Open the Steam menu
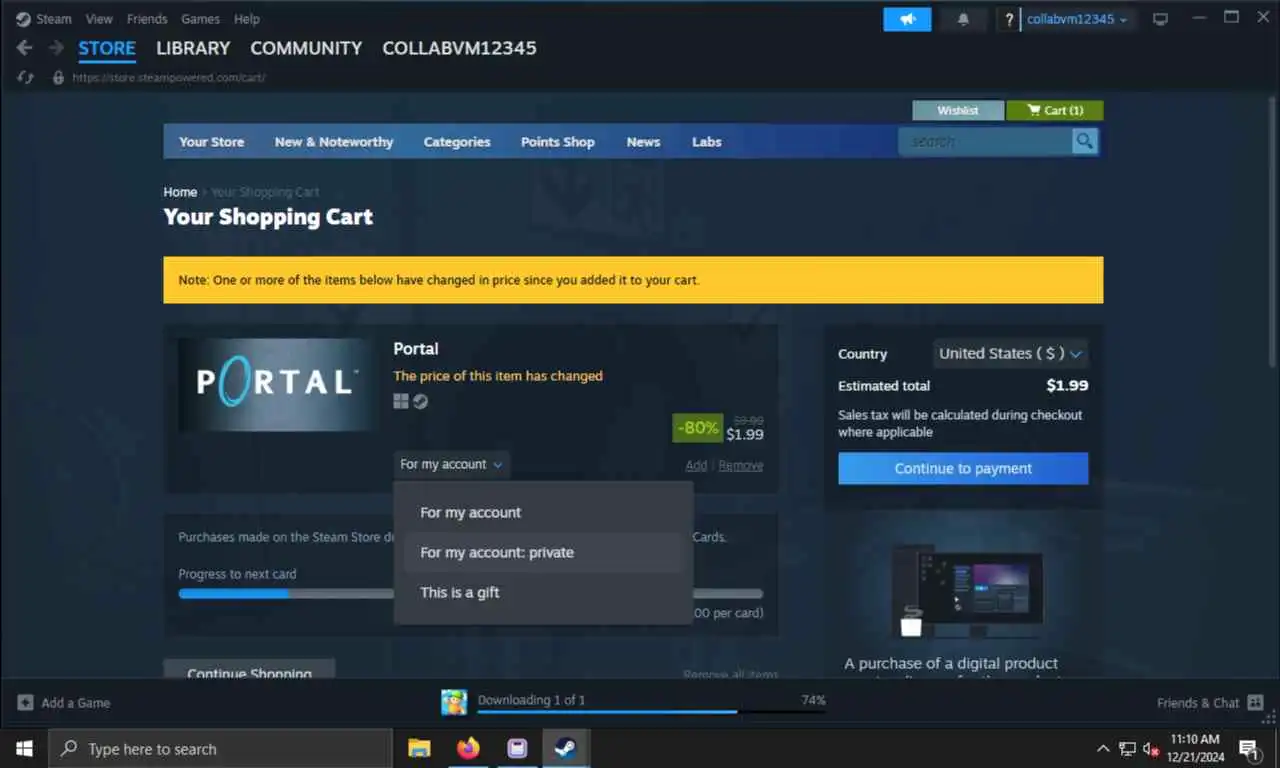This screenshot has height=768, width=1280. pyautogui.click(x=54, y=19)
